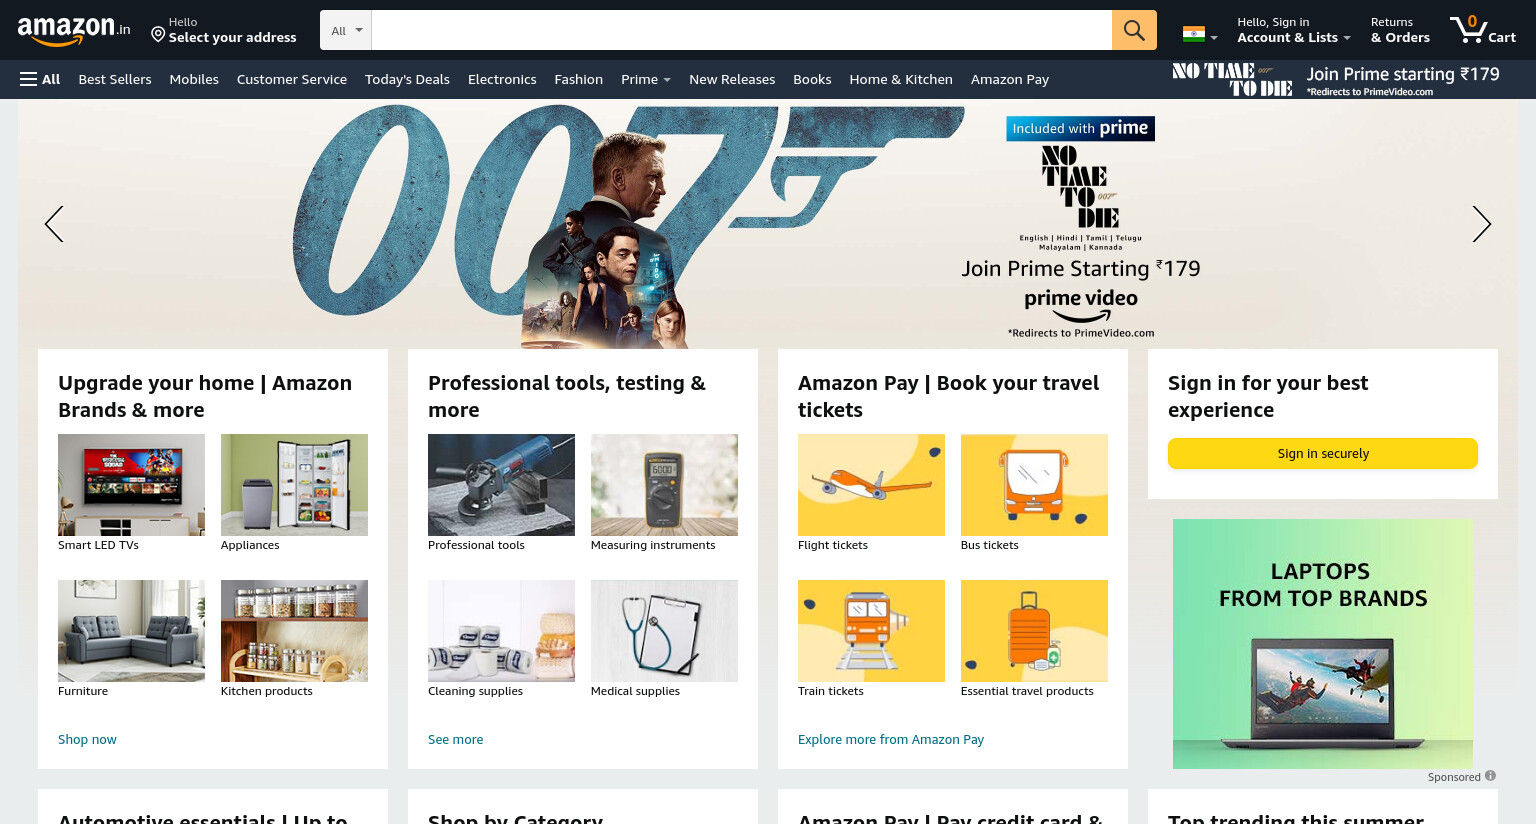Click into the search text field
Screen dimensions: 1536x824
click(741, 30)
